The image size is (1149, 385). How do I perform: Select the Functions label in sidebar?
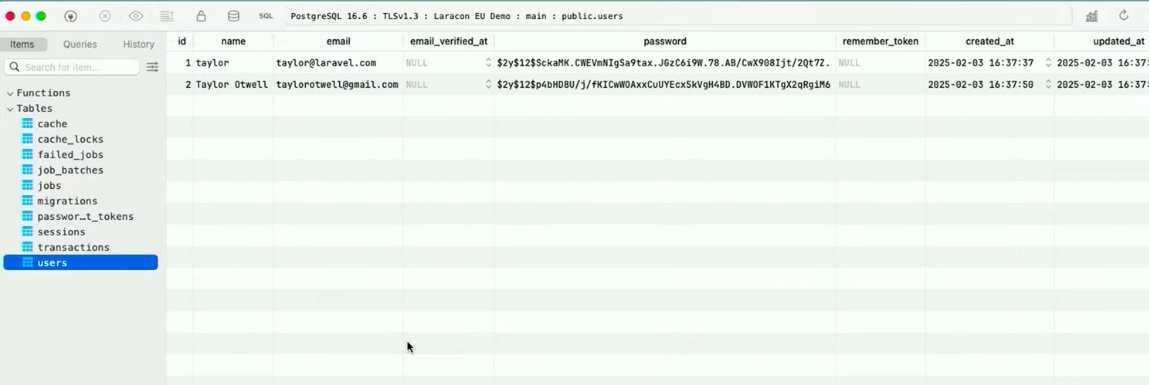click(x=43, y=93)
